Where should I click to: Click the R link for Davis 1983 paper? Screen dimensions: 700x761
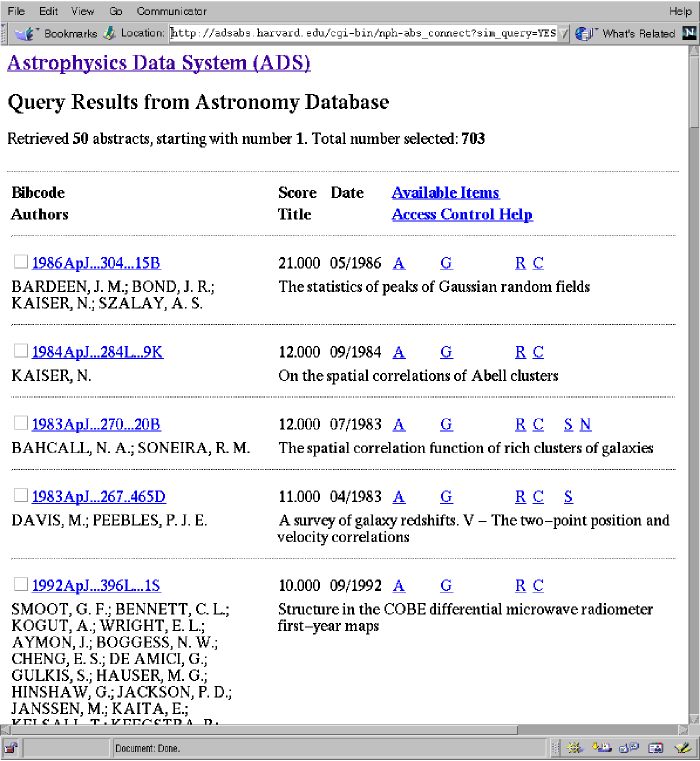pyautogui.click(x=520, y=496)
